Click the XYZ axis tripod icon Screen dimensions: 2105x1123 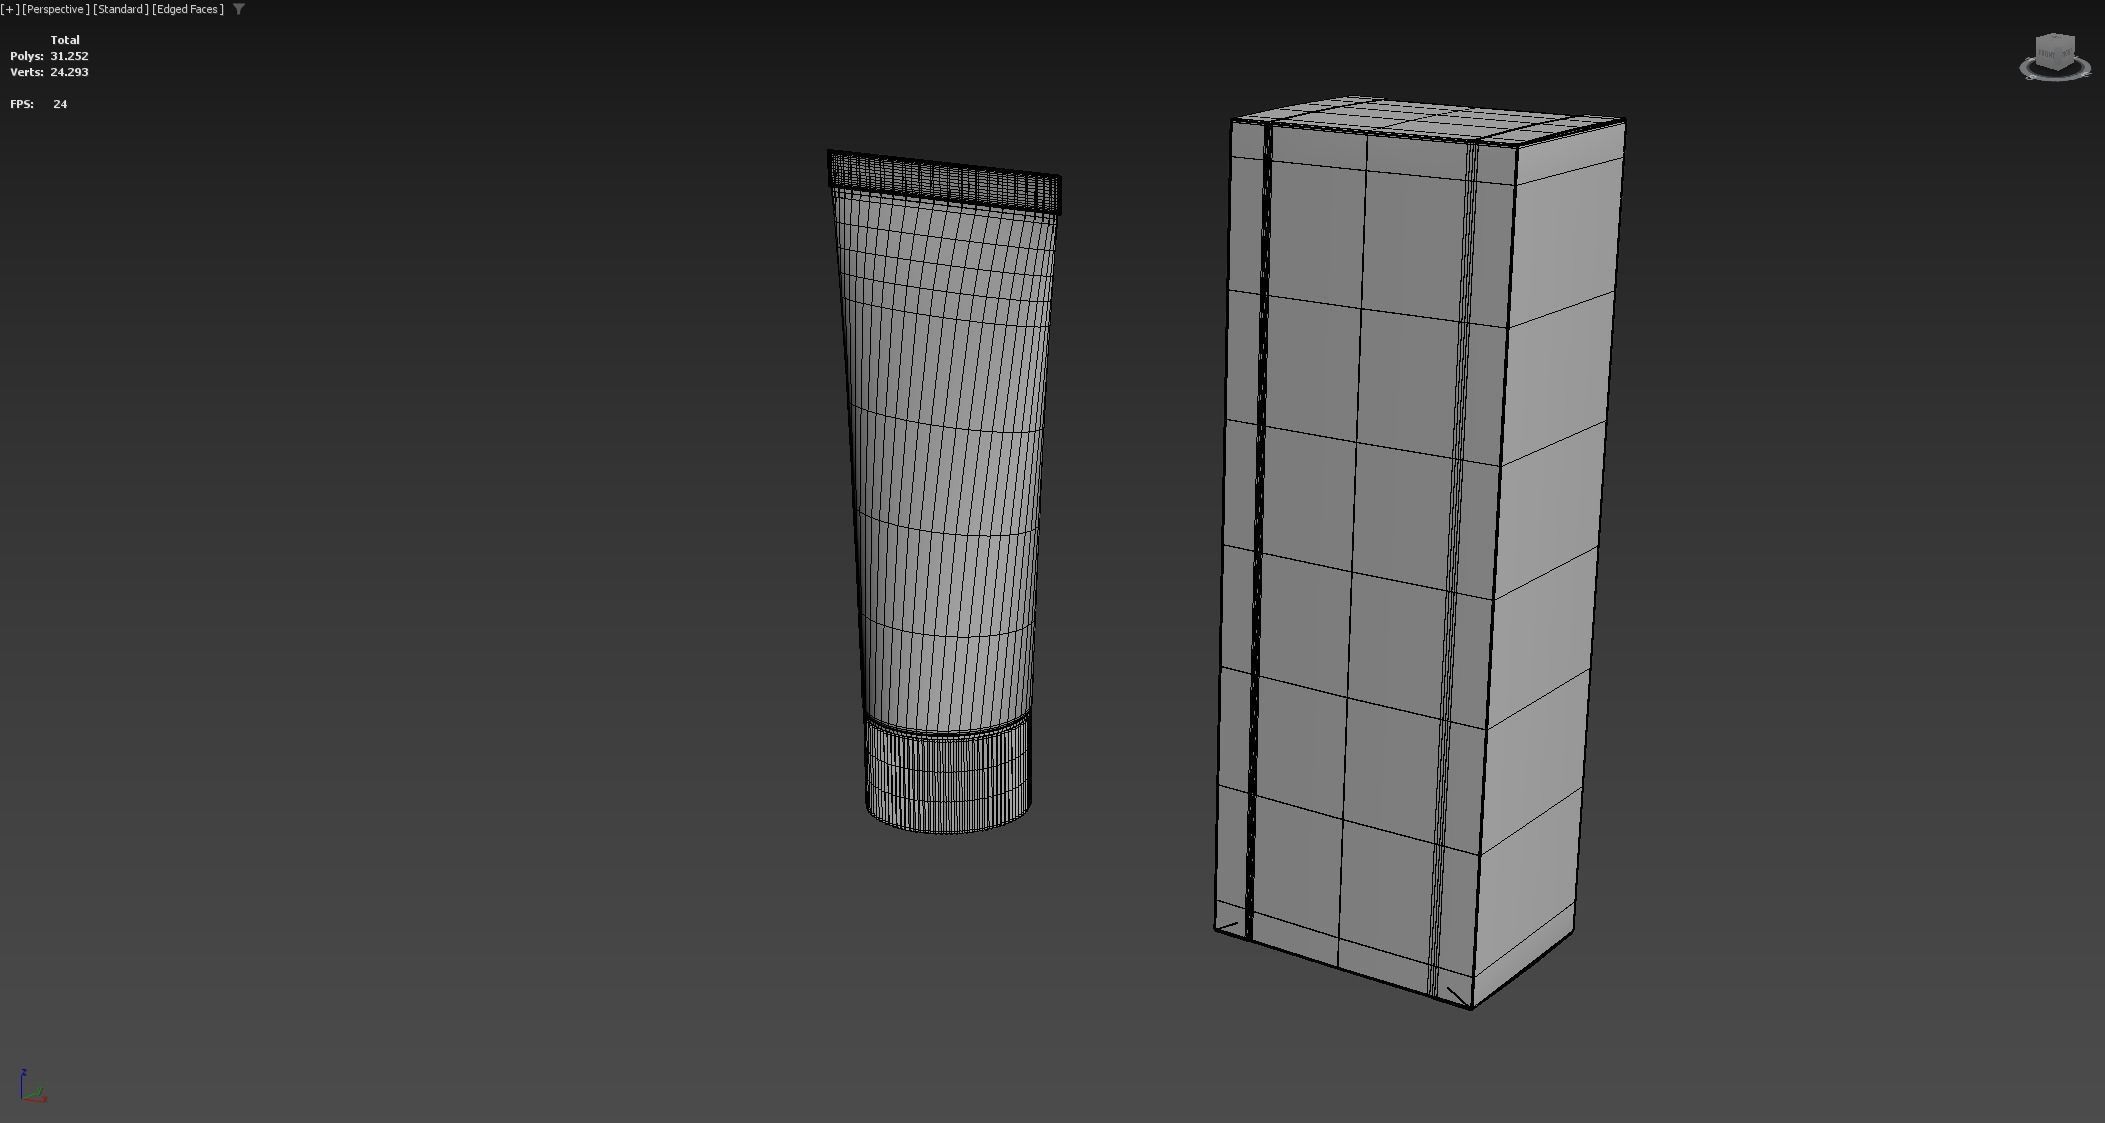(32, 1086)
